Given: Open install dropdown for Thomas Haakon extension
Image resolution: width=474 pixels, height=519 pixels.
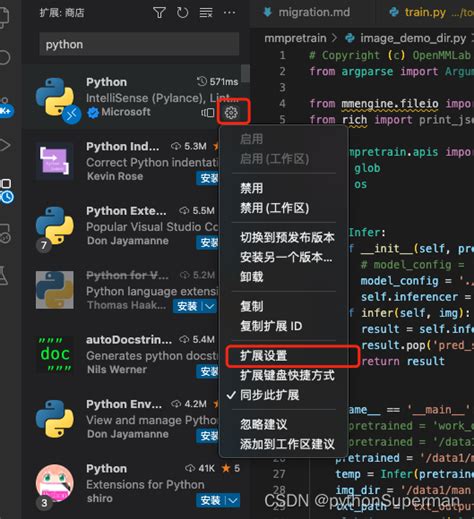Looking at the screenshot, I should click(210, 306).
